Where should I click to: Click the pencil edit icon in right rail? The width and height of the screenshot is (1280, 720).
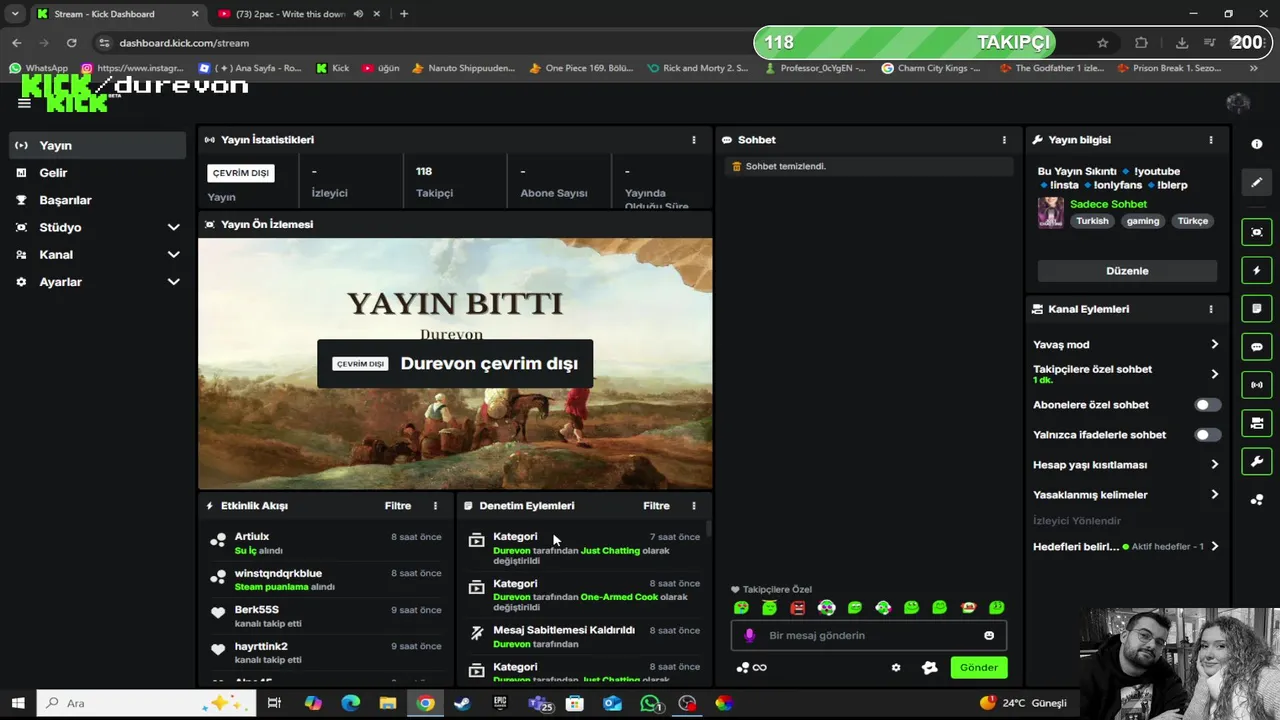(x=1257, y=183)
